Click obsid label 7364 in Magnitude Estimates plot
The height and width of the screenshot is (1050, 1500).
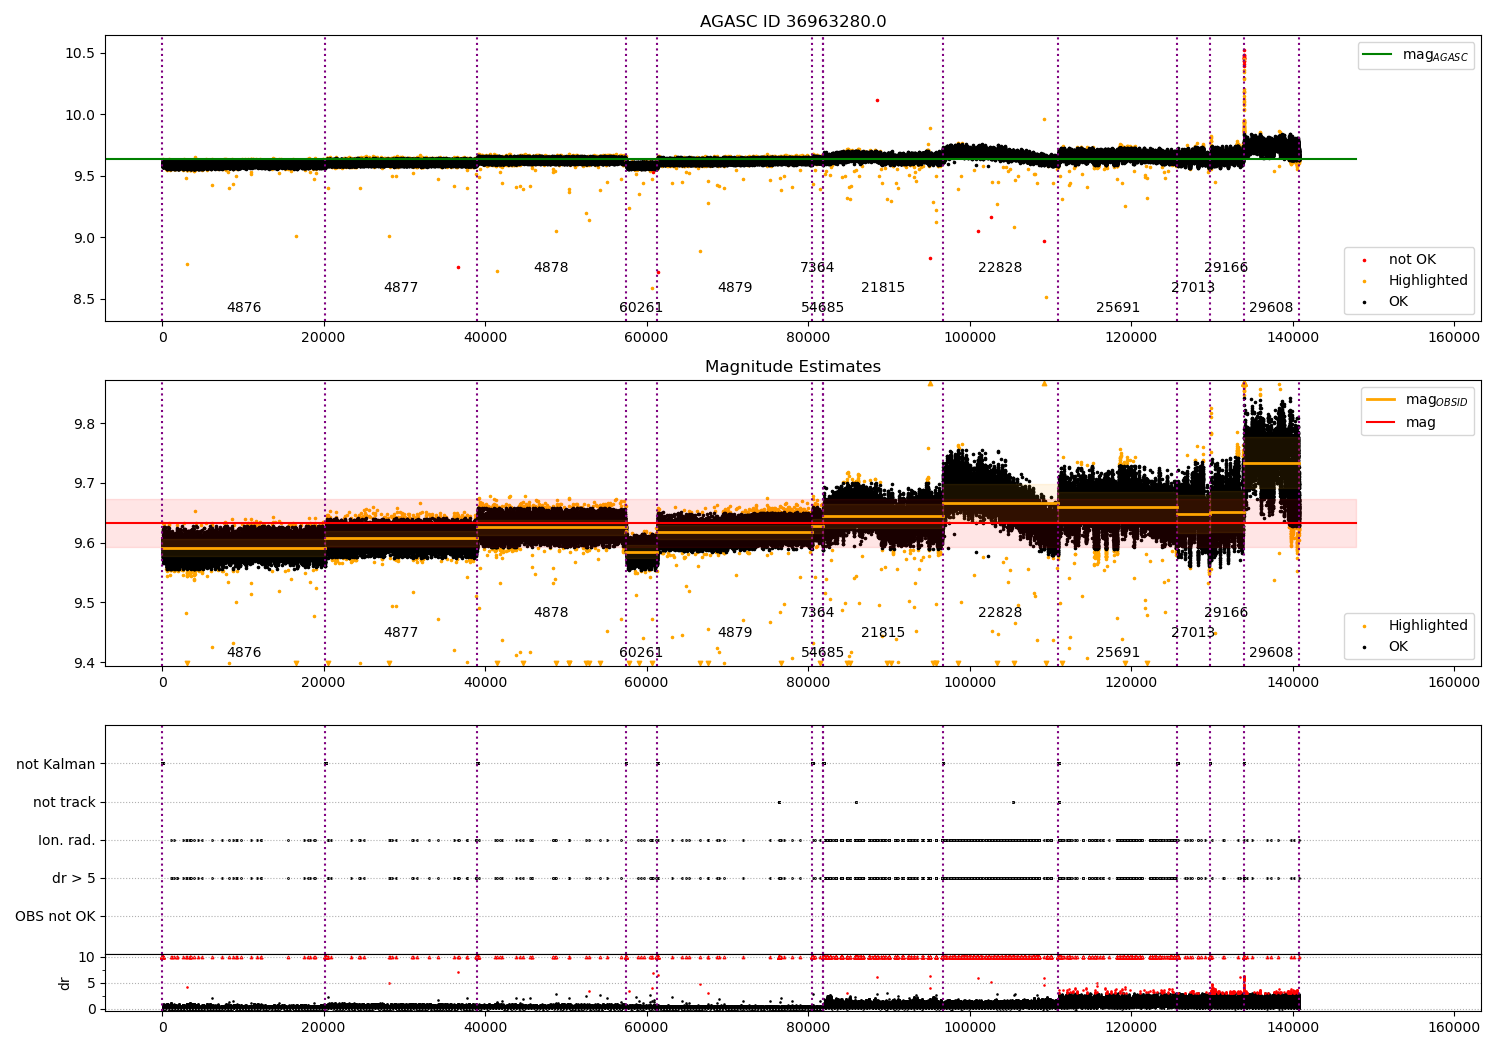click(x=817, y=613)
